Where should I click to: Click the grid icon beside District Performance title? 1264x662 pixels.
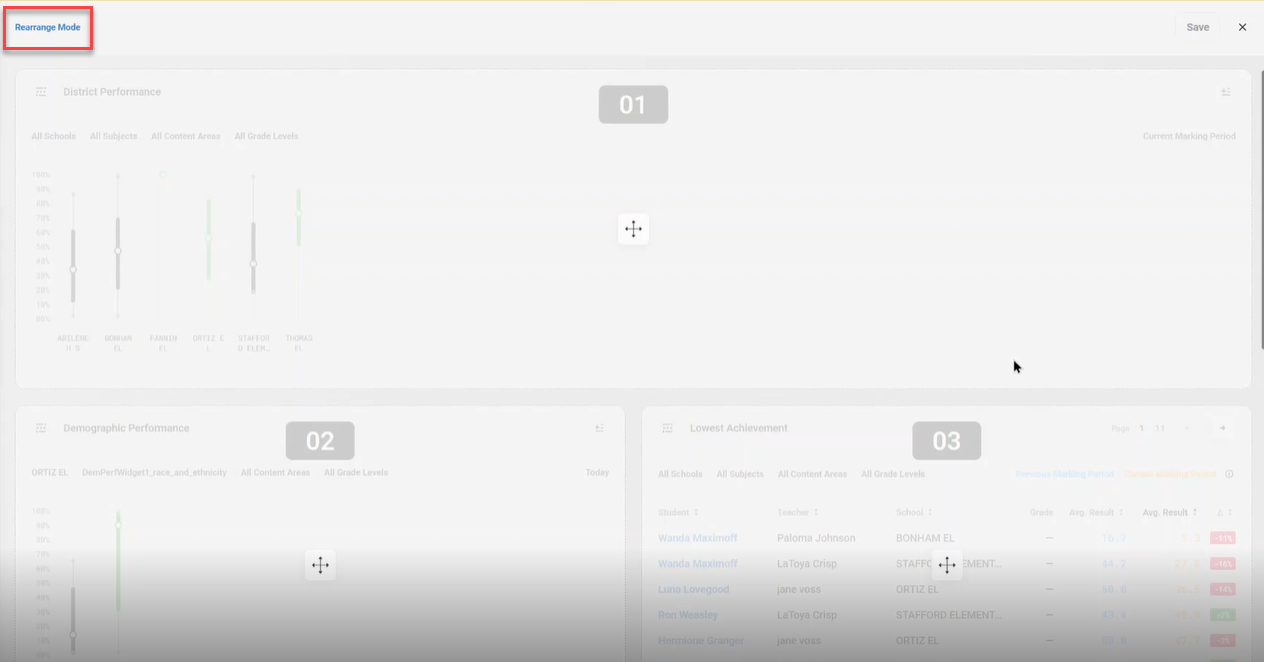click(41, 92)
